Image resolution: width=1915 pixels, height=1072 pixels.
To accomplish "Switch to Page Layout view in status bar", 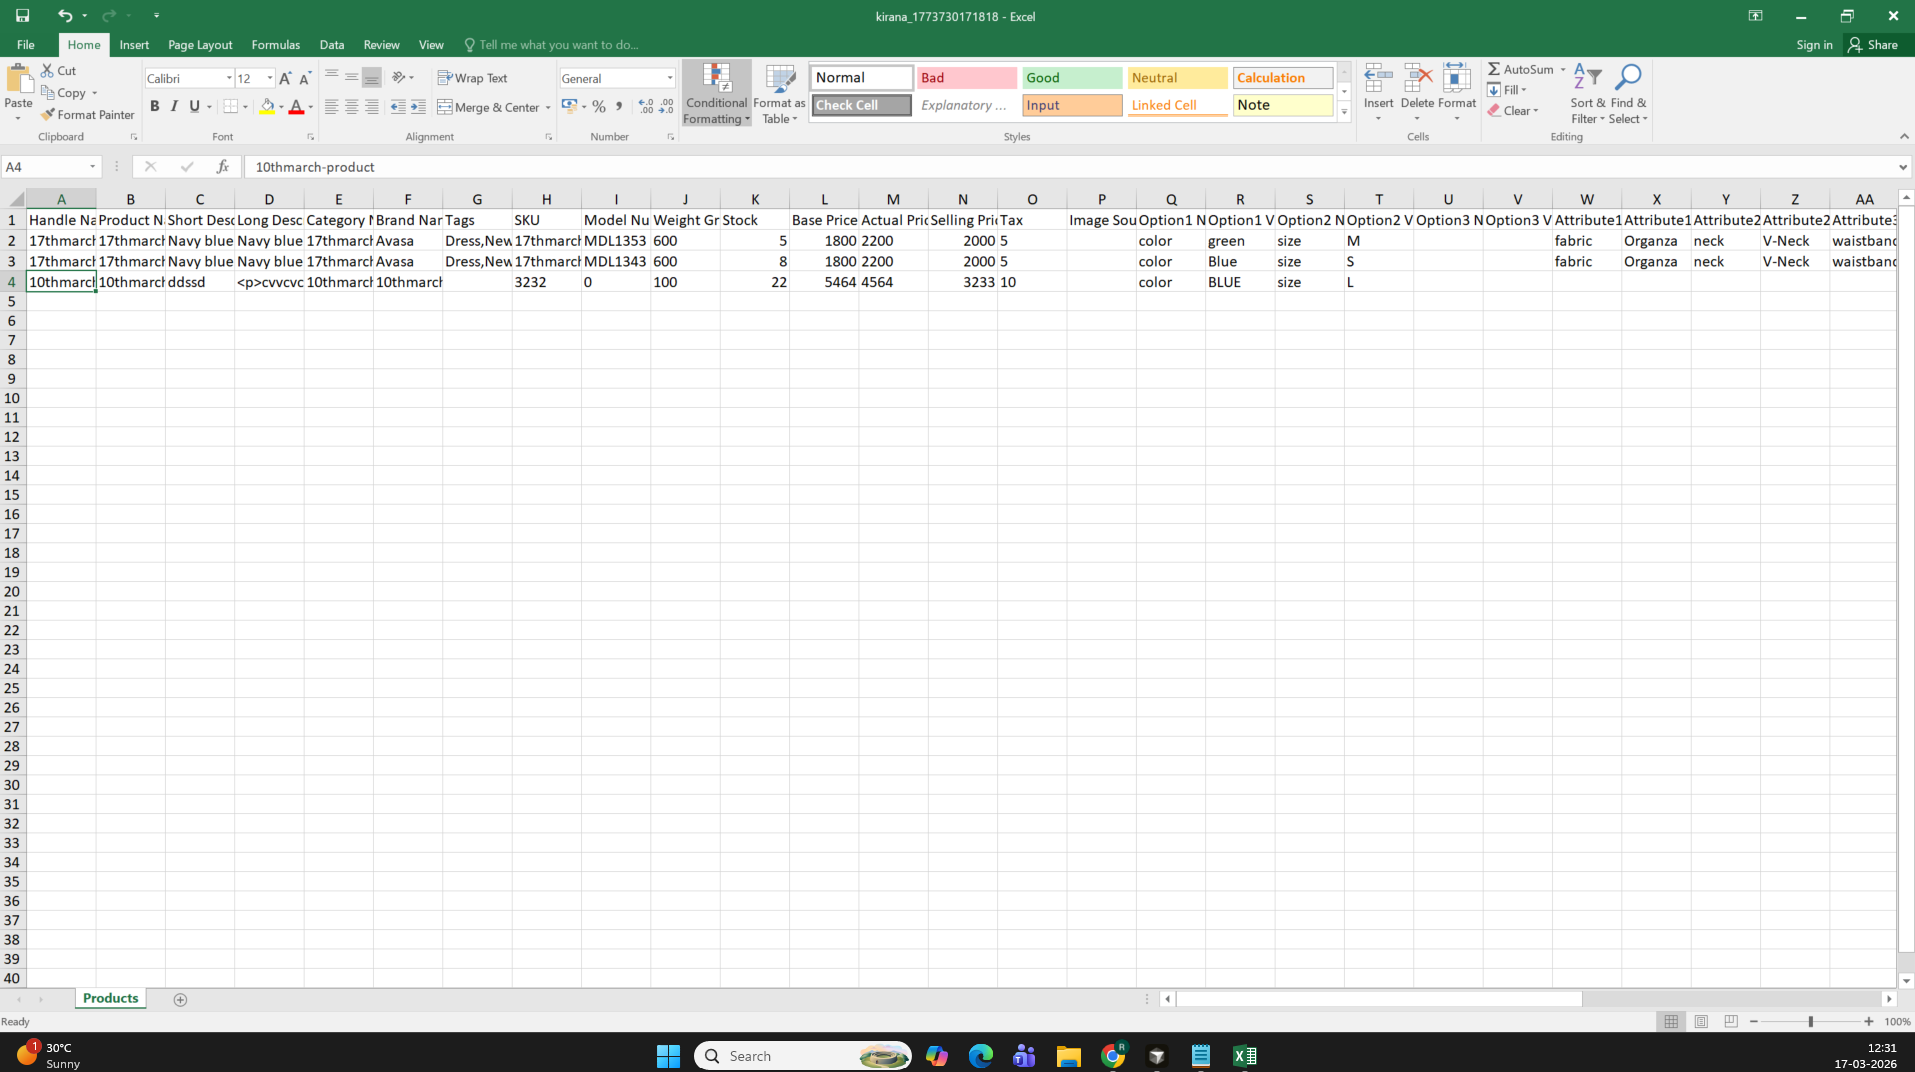I will pyautogui.click(x=1701, y=1021).
